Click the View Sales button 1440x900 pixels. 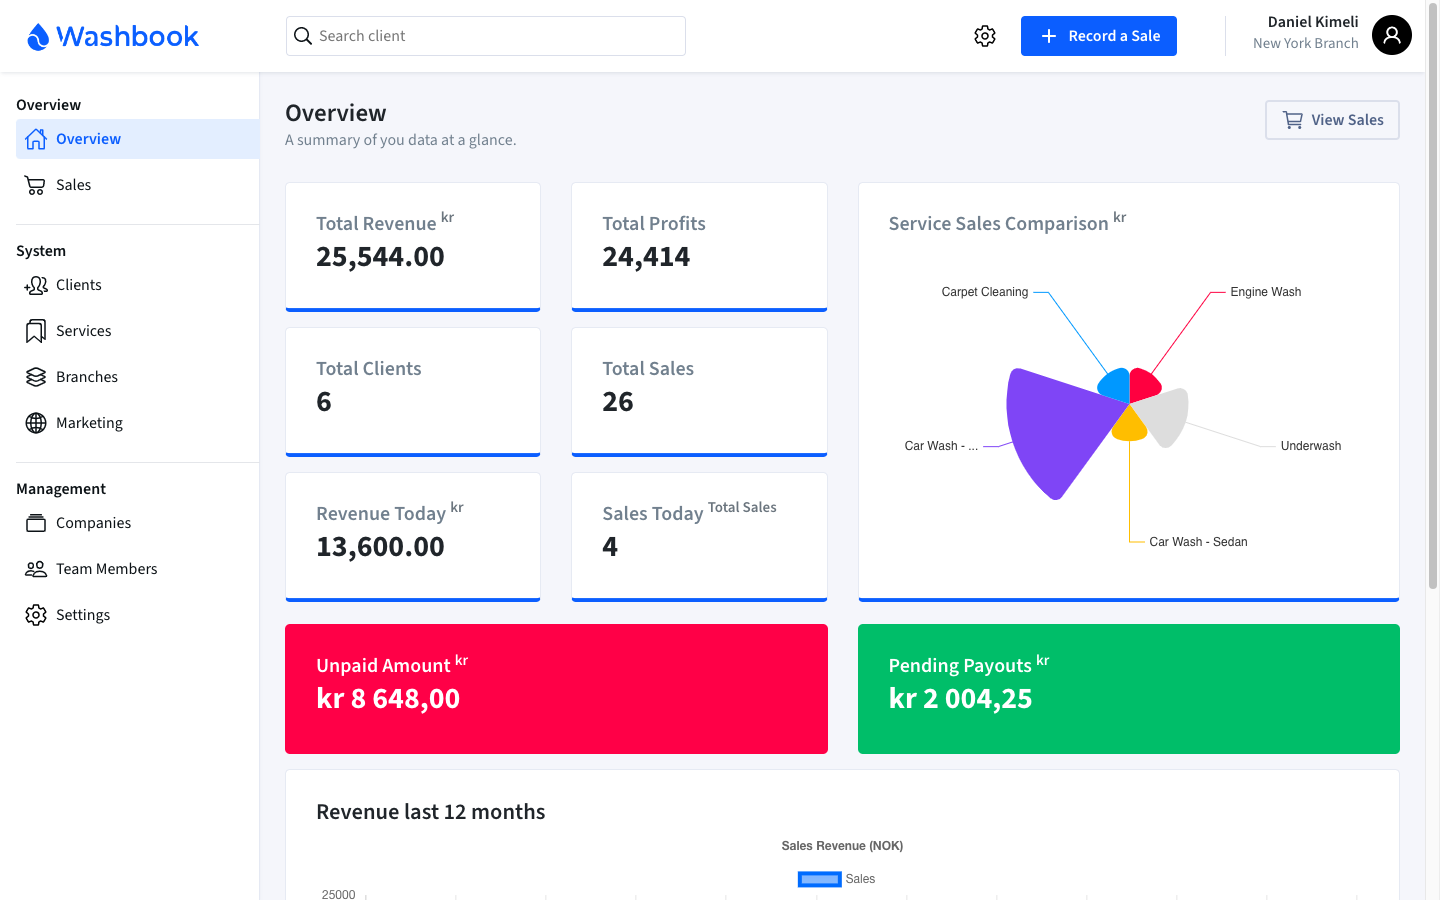click(1332, 120)
